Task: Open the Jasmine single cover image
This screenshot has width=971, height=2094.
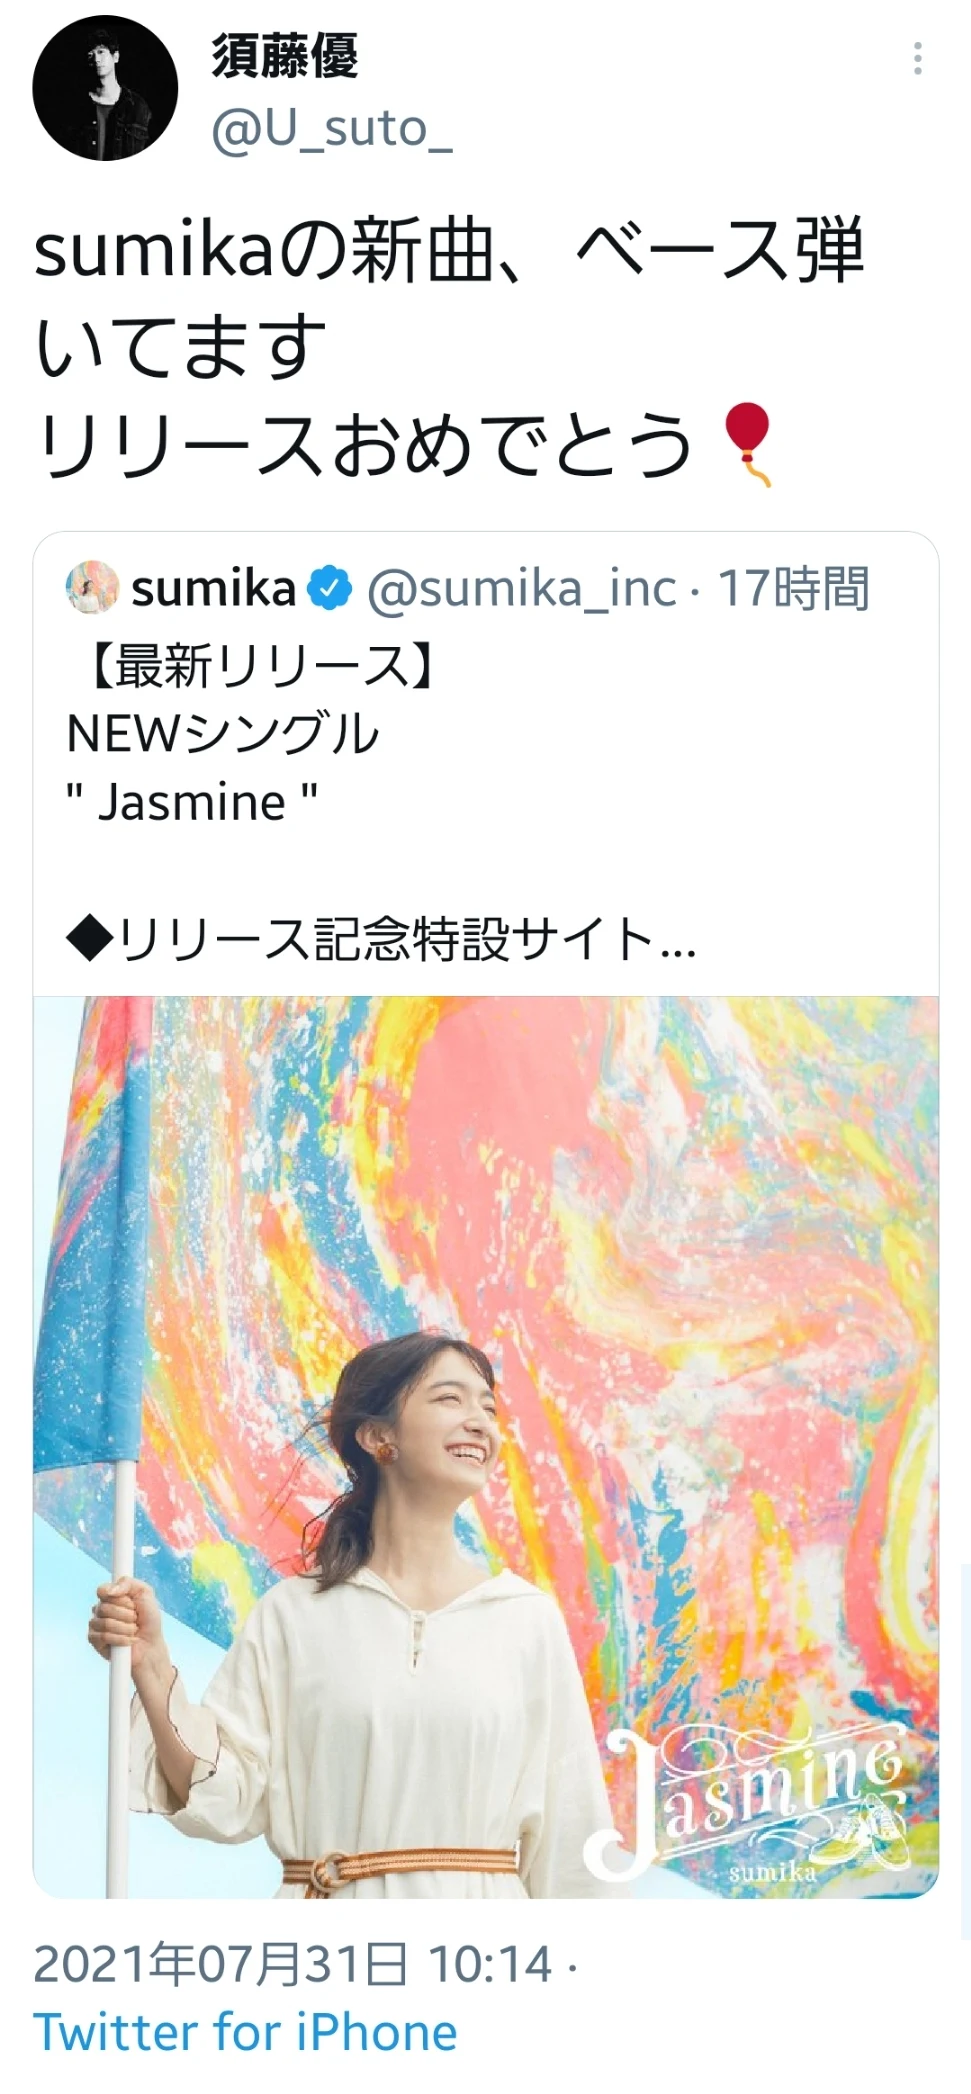Action: click(486, 1447)
